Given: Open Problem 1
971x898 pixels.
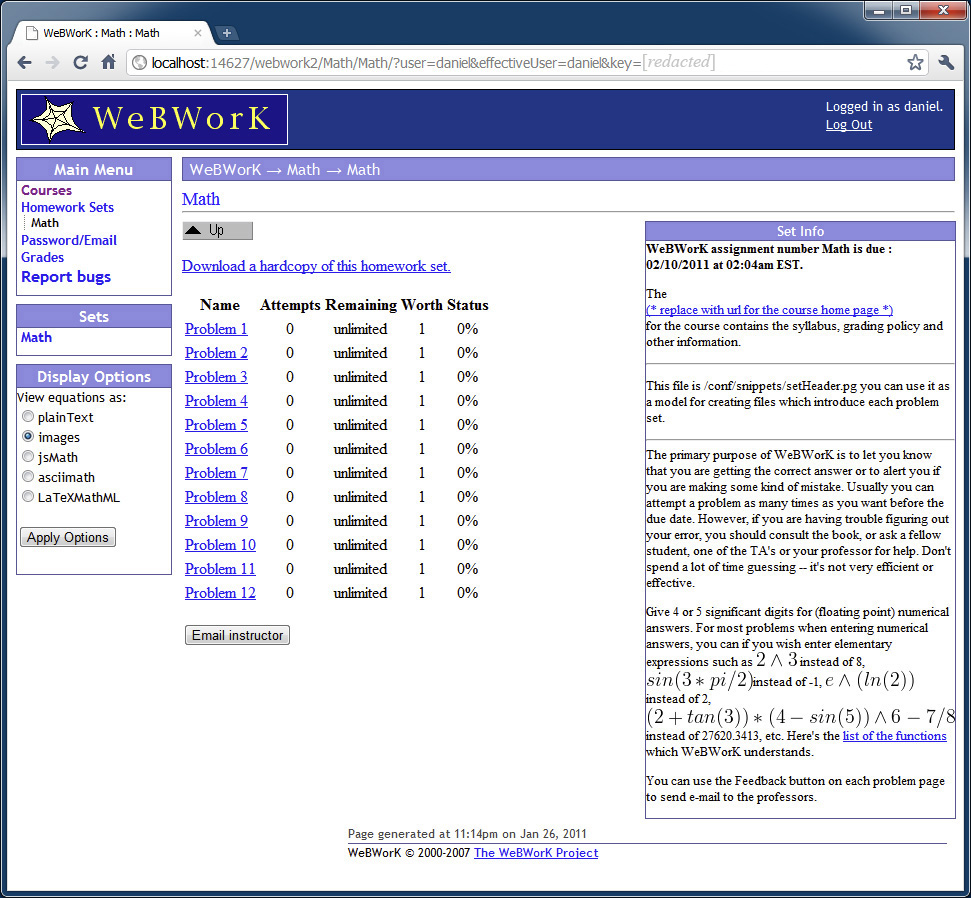Looking at the screenshot, I should coord(216,329).
